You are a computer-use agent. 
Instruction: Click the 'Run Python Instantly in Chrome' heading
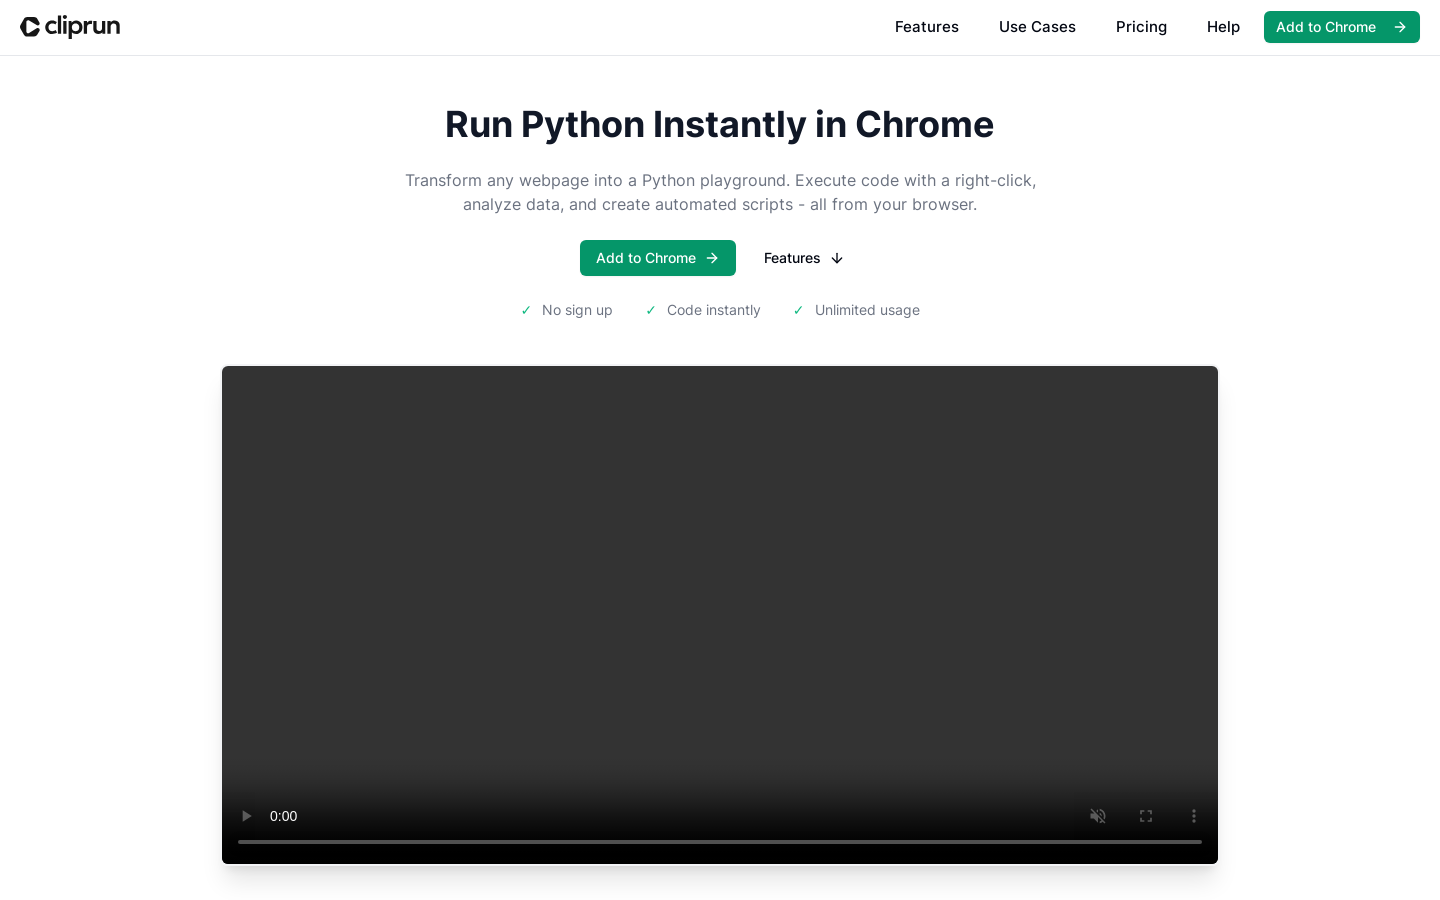point(719,124)
